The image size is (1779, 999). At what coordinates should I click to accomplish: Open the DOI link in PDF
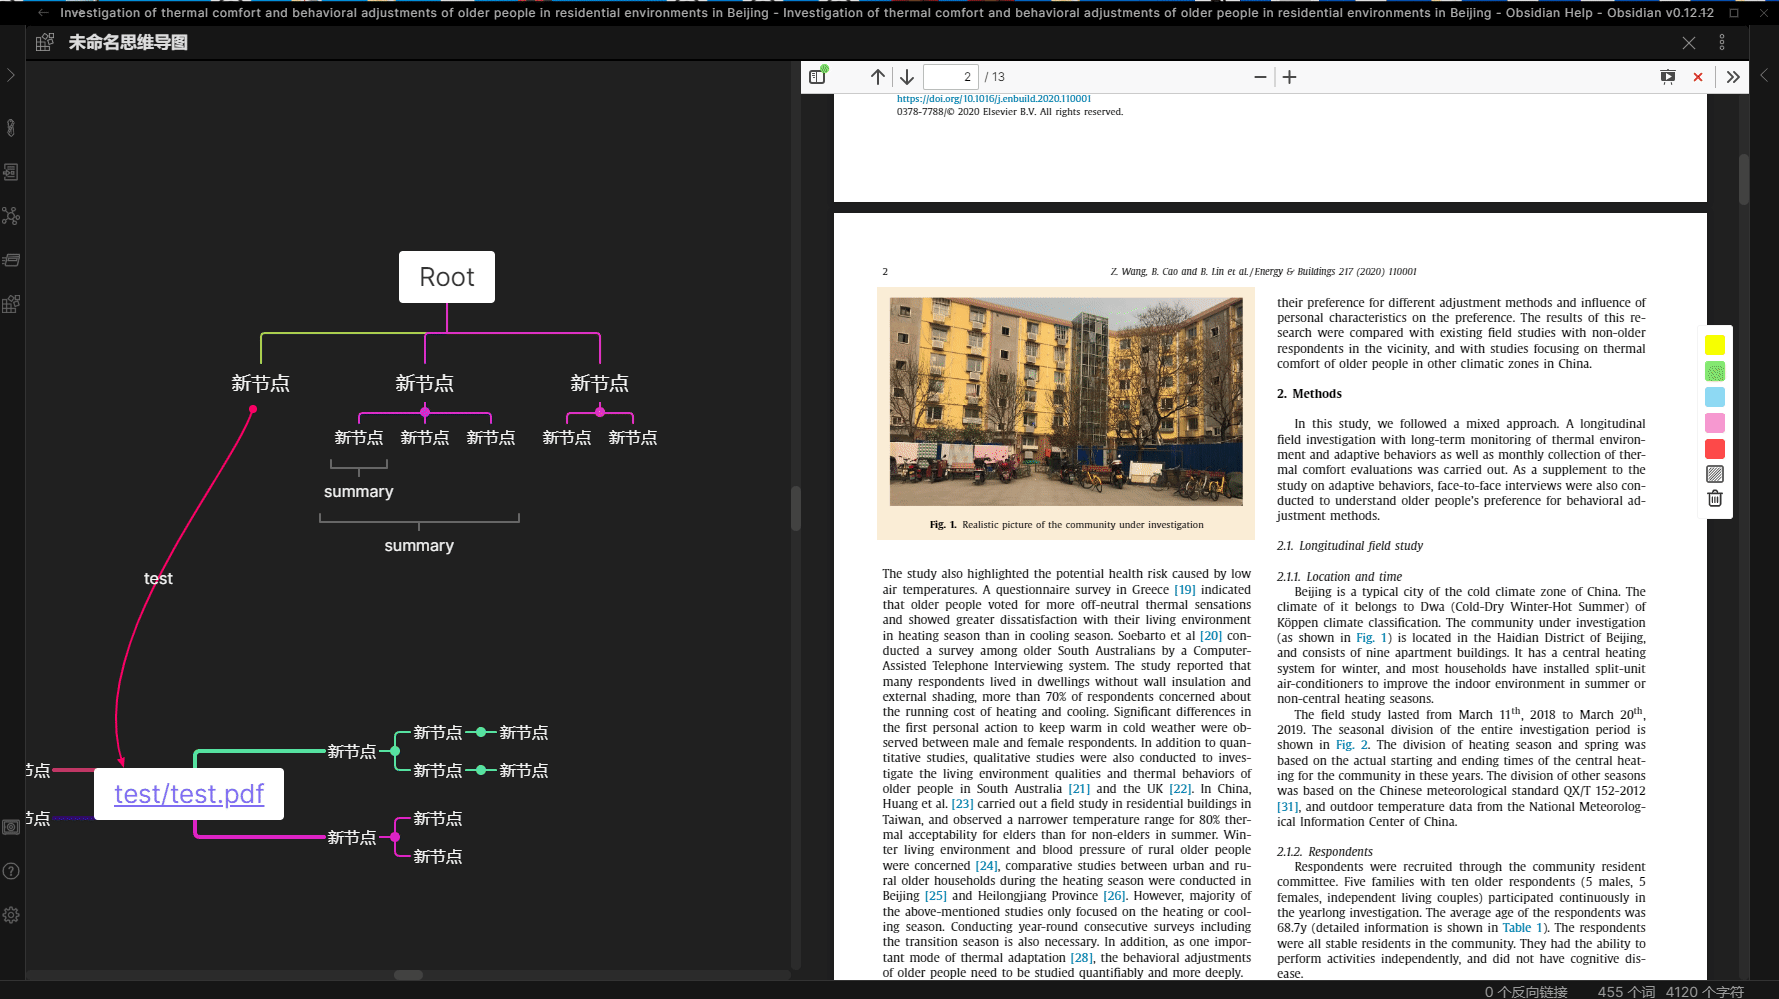[x=994, y=99]
